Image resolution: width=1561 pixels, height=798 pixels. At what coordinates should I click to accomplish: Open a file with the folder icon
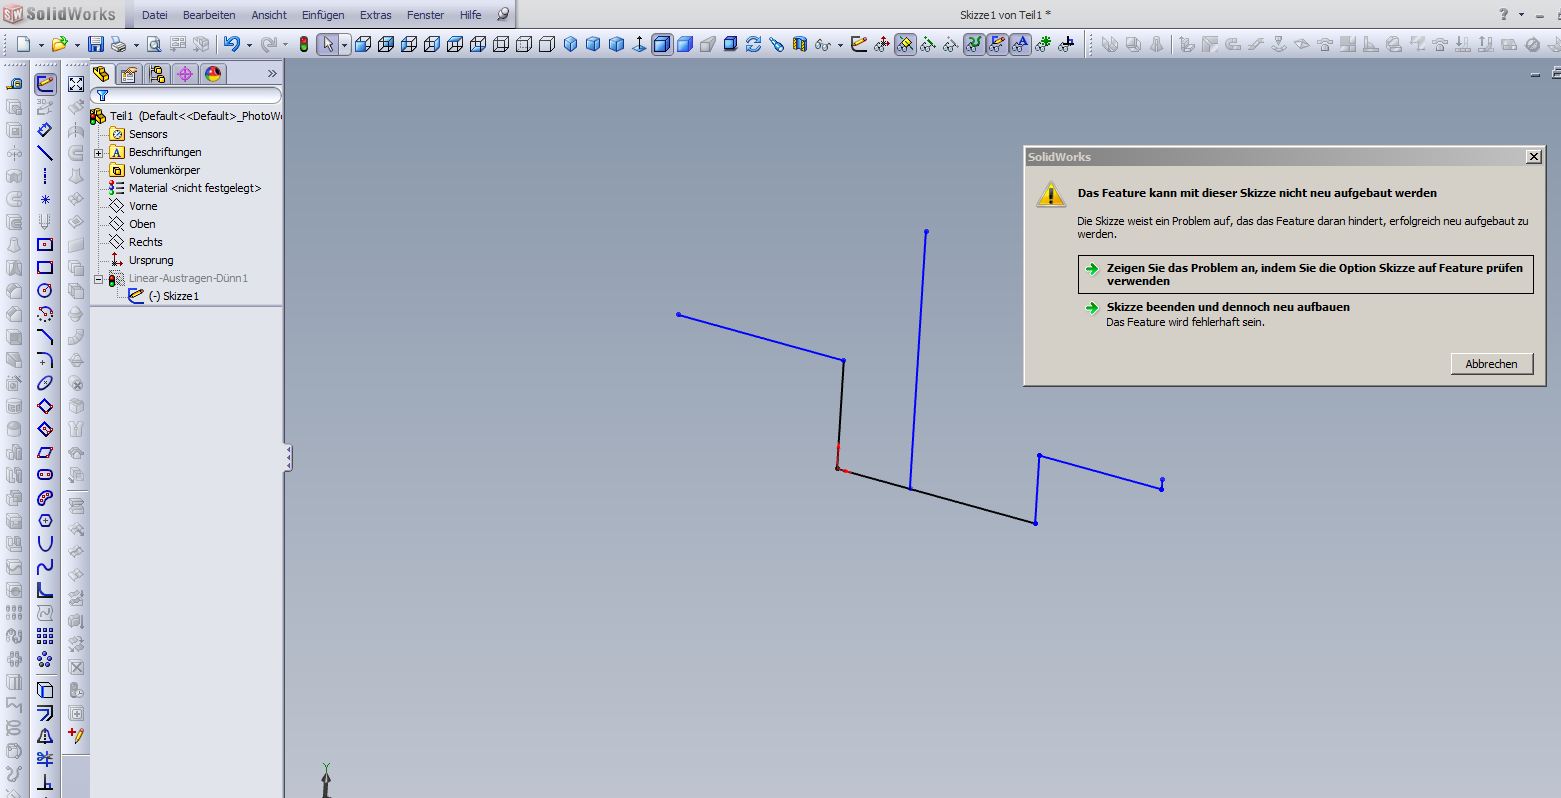59,45
